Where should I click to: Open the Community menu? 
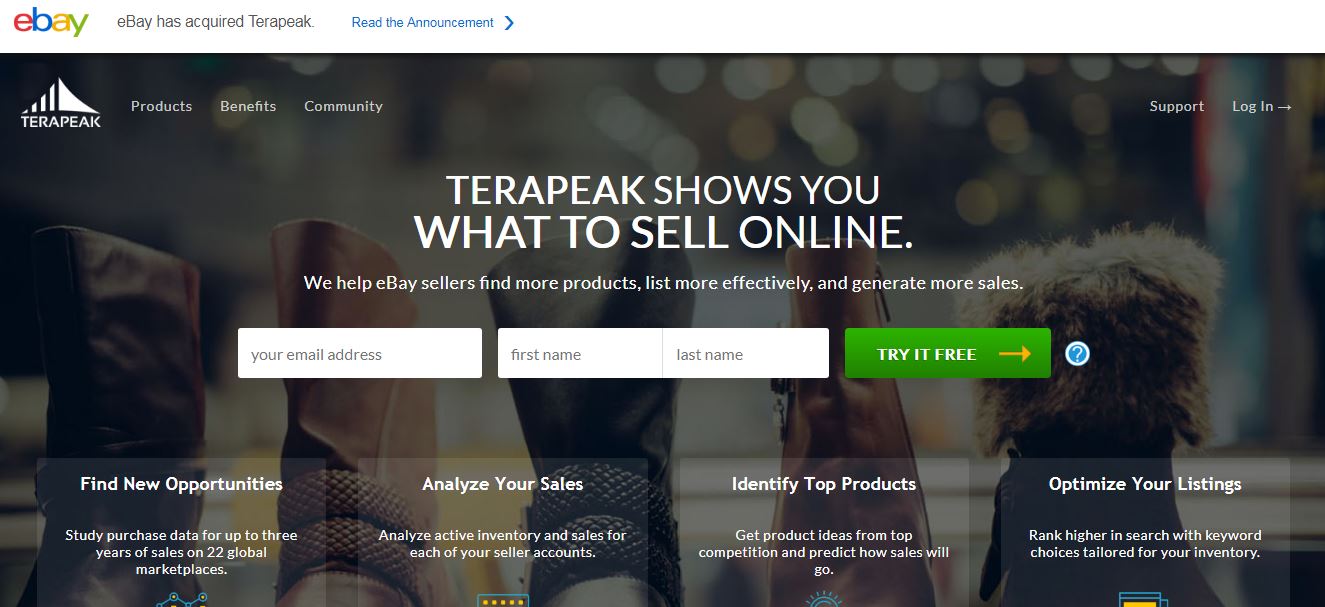pos(343,106)
